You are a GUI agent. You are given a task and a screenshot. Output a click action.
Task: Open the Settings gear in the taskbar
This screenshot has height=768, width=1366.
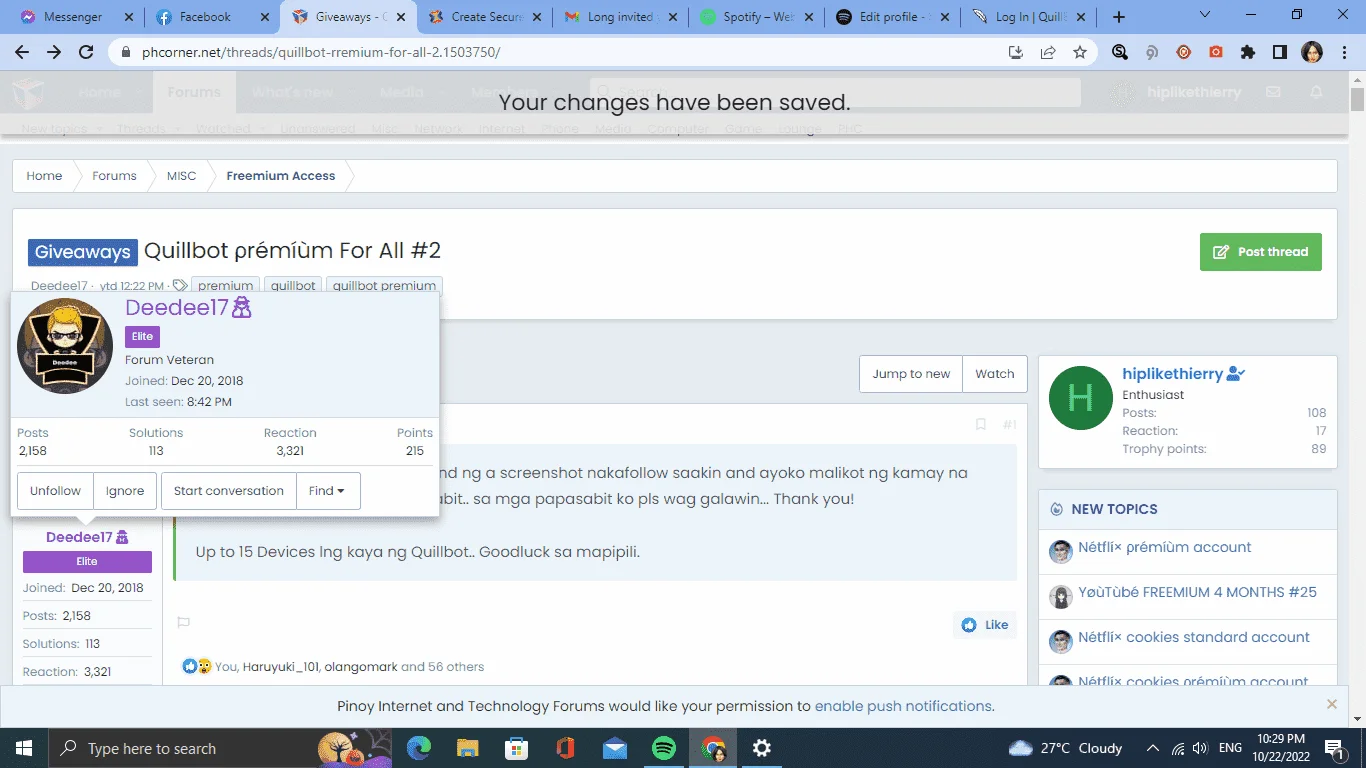tap(761, 748)
